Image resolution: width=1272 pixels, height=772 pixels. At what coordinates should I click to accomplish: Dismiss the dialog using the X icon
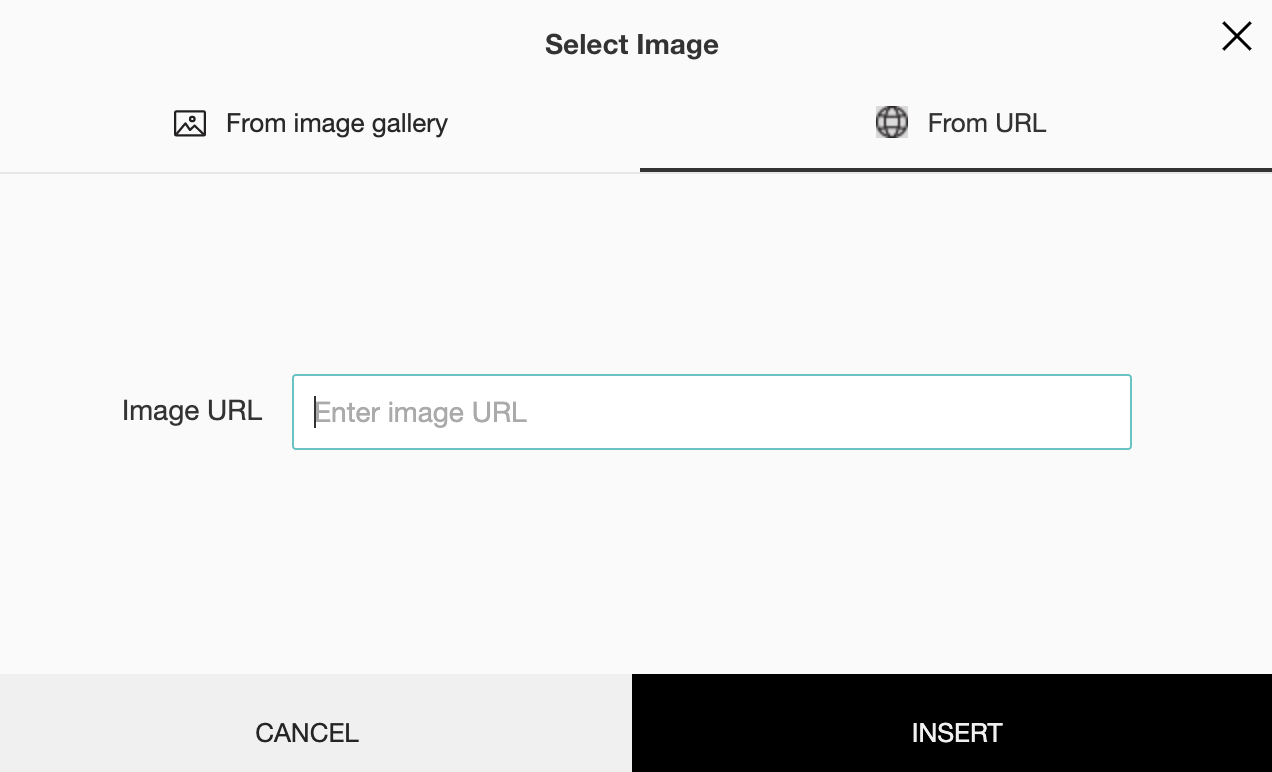[1236, 37]
